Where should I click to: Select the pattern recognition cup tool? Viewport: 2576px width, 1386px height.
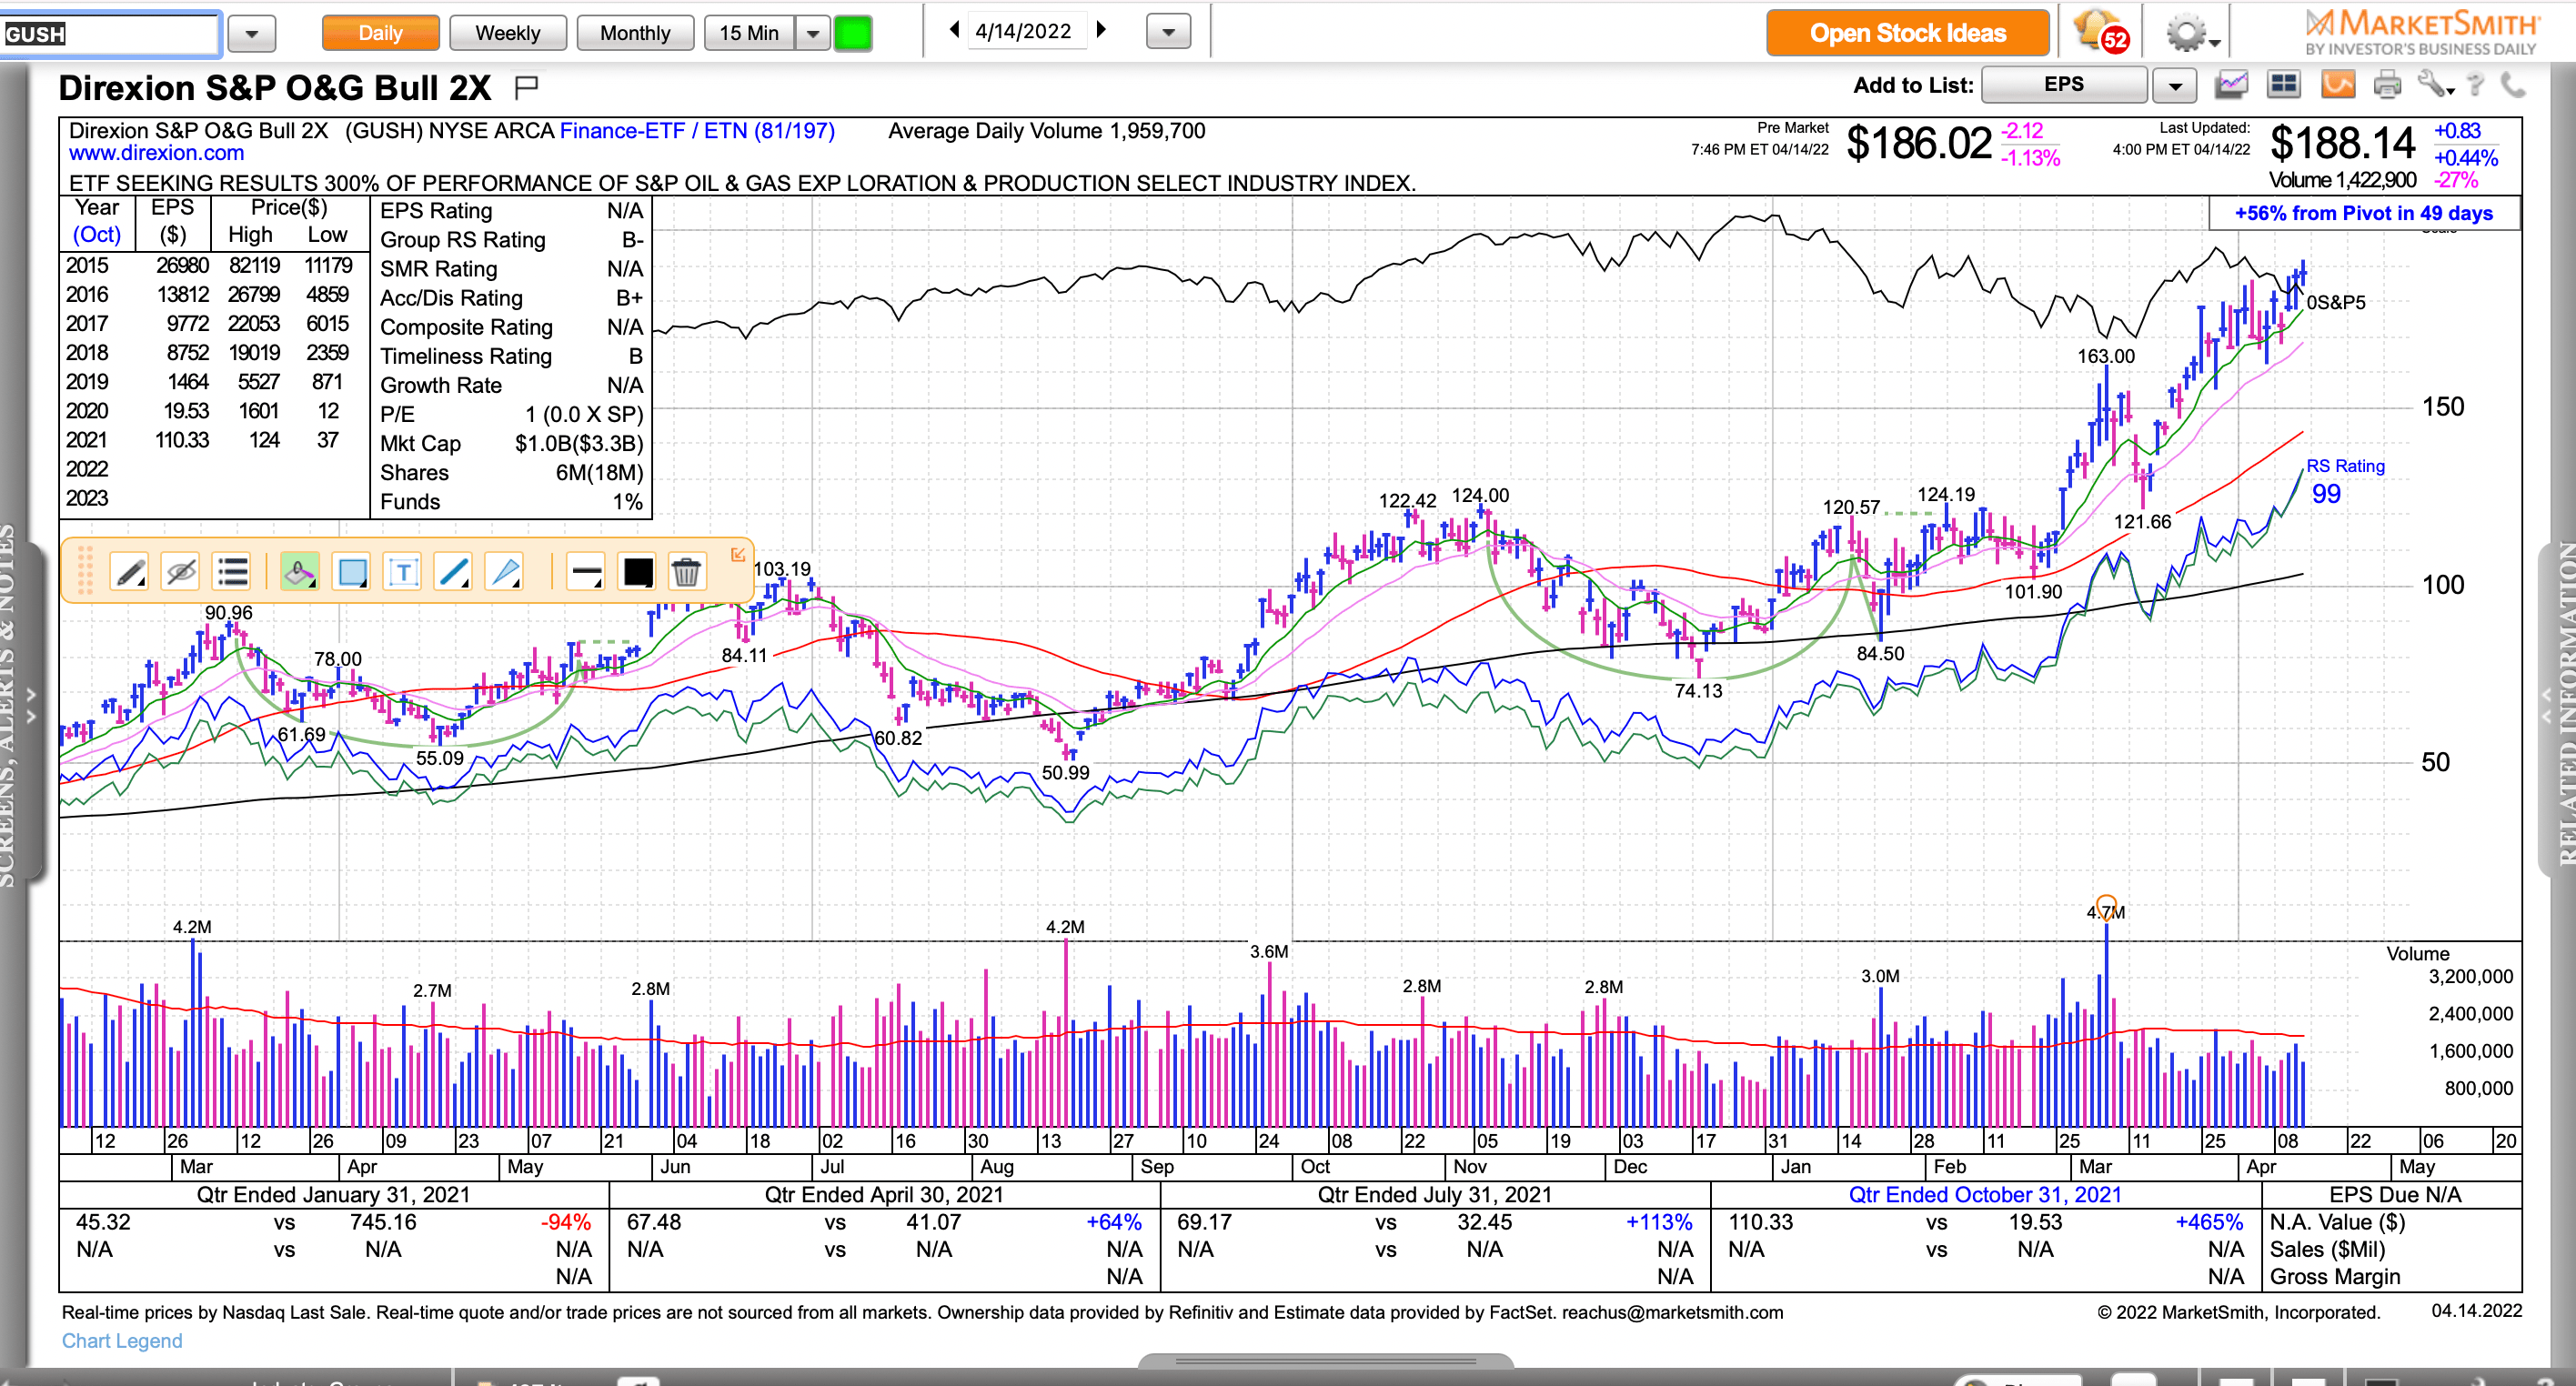point(299,572)
